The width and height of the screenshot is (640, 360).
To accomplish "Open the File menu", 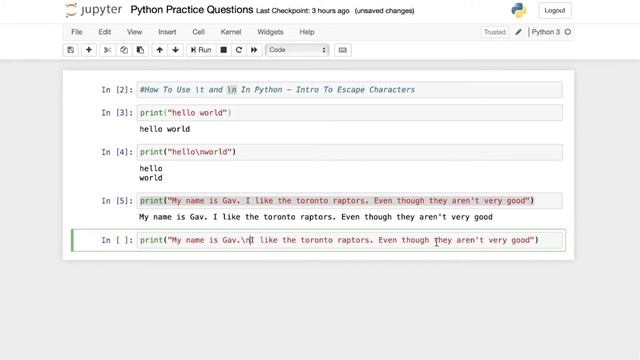I will pos(77,32).
